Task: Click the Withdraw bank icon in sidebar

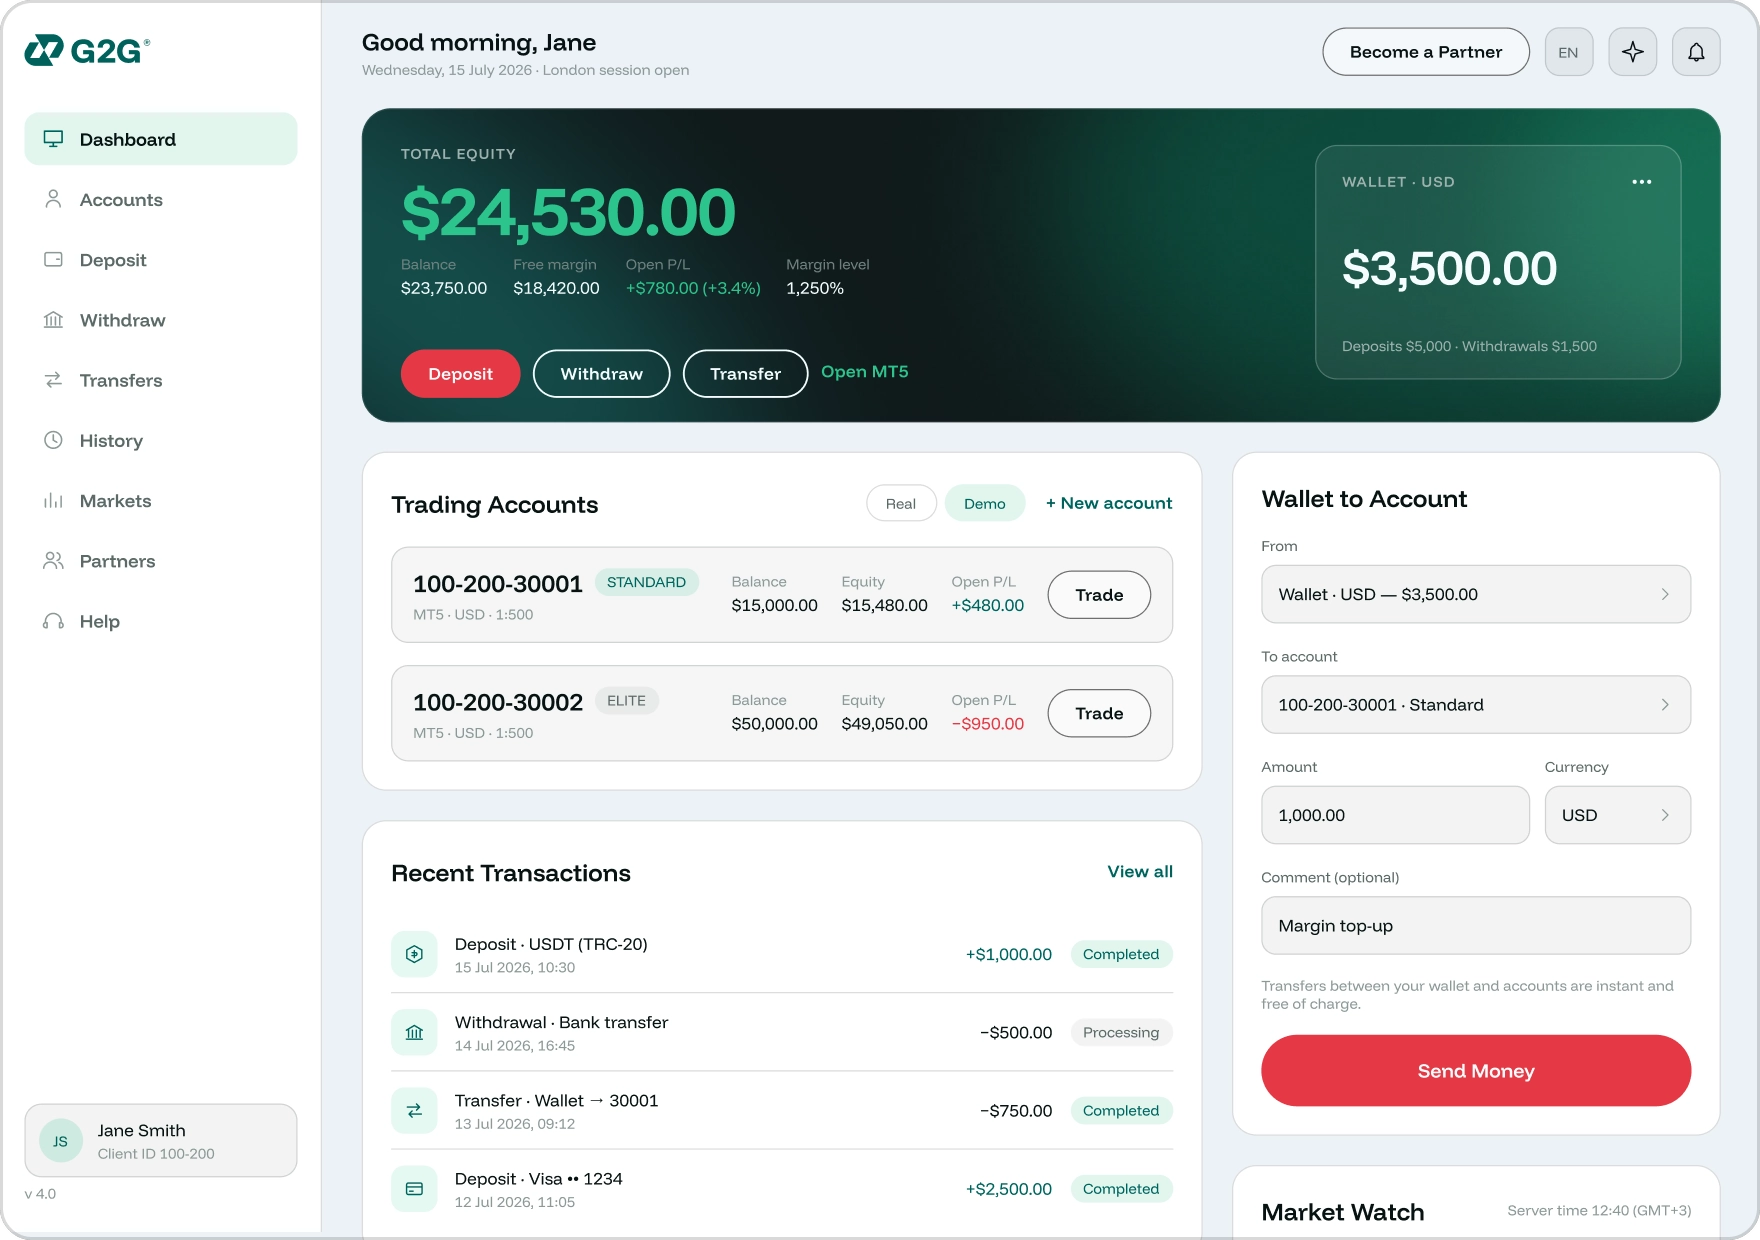Action: click(54, 320)
